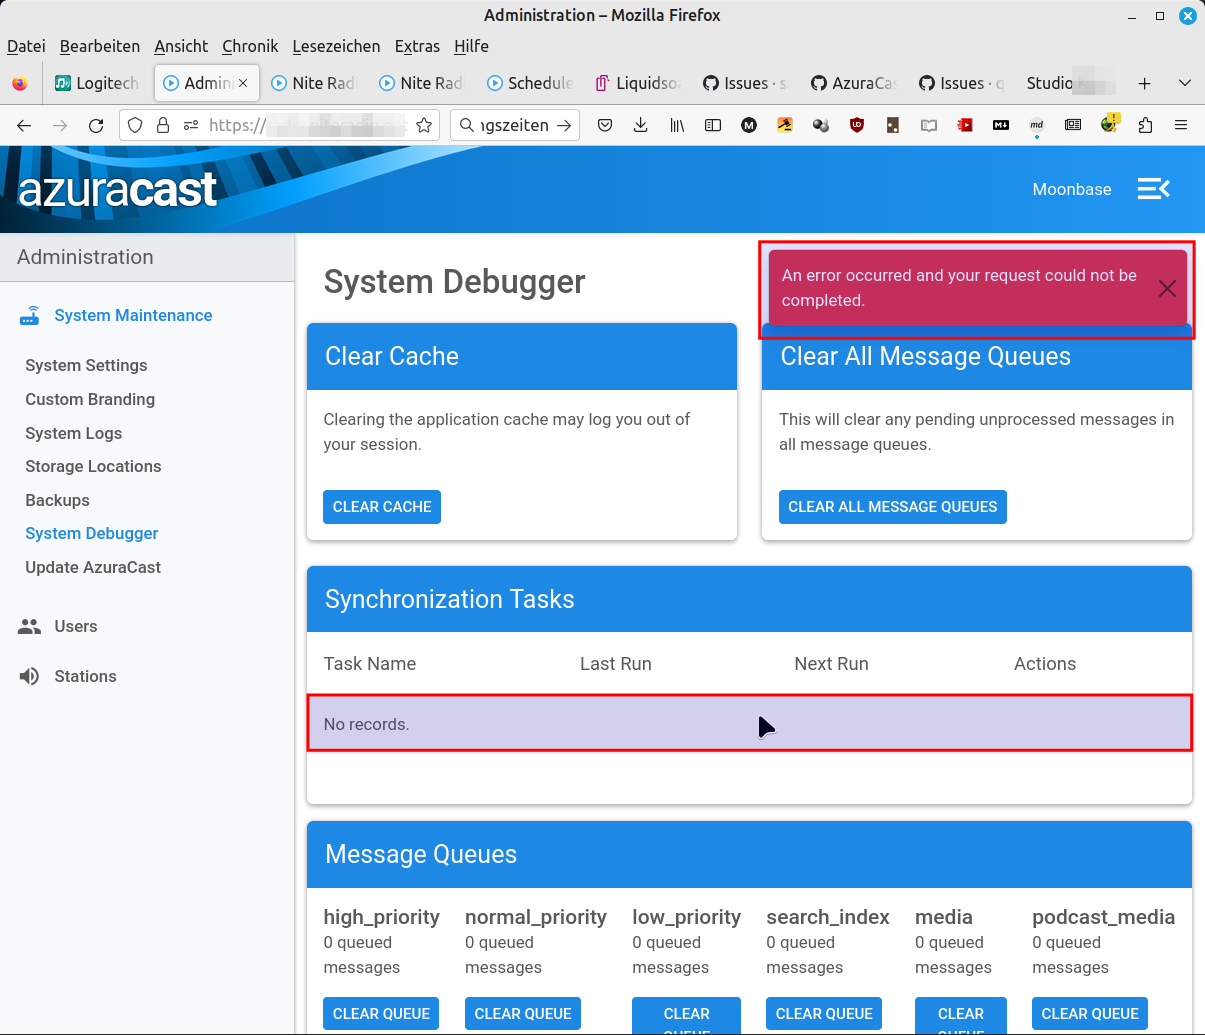
Task: Switch to the Liquidsoap browser tab
Action: (645, 83)
